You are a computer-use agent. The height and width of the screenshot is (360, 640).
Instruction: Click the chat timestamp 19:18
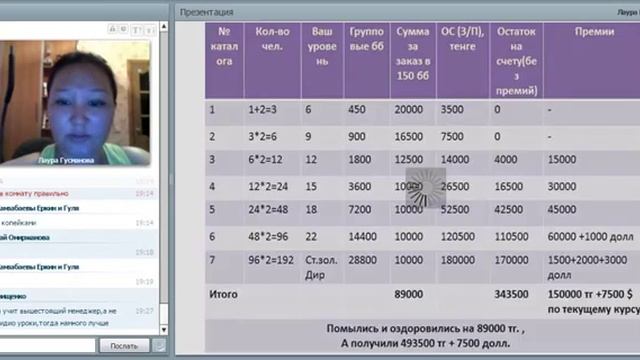tap(144, 252)
